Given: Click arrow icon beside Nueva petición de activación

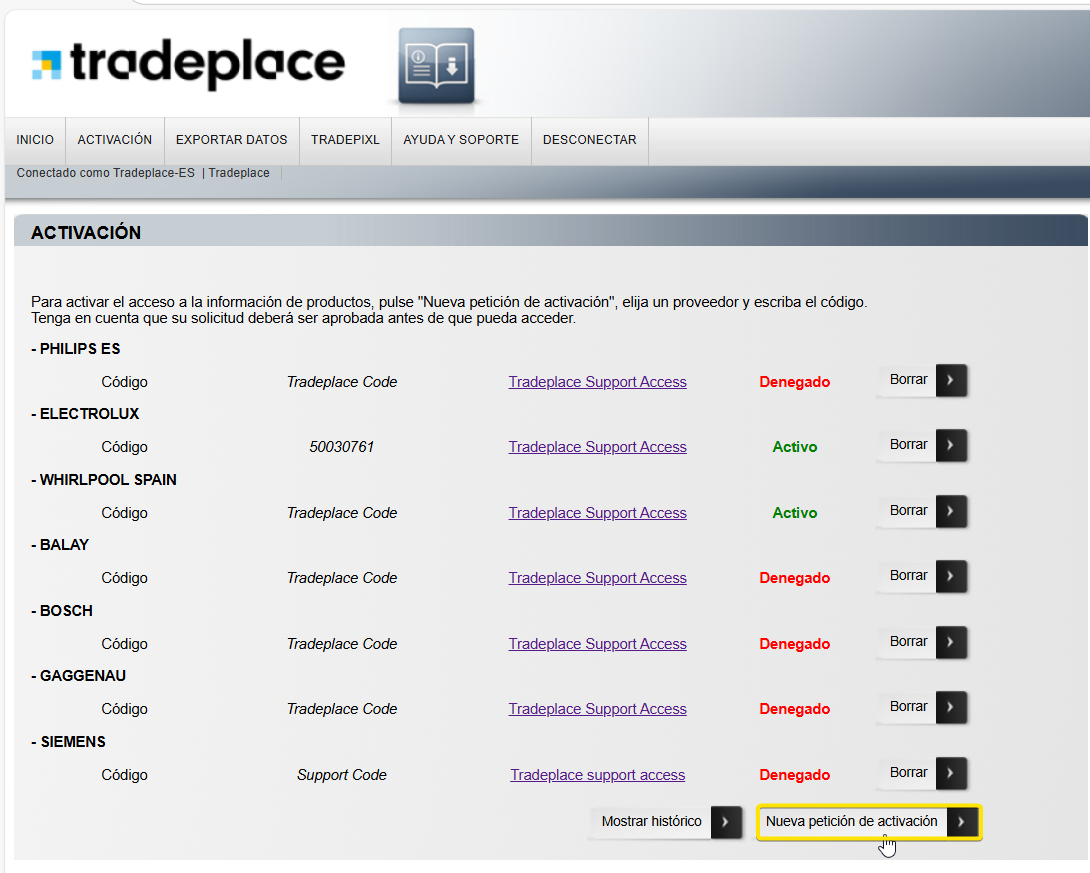Looking at the screenshot, I should pos(962,822).
